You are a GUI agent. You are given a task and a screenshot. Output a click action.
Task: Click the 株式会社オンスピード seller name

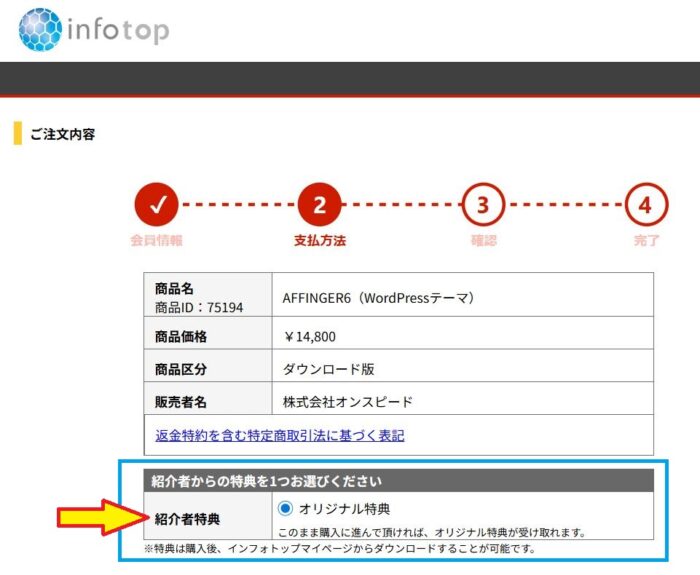tap(348, 402)
